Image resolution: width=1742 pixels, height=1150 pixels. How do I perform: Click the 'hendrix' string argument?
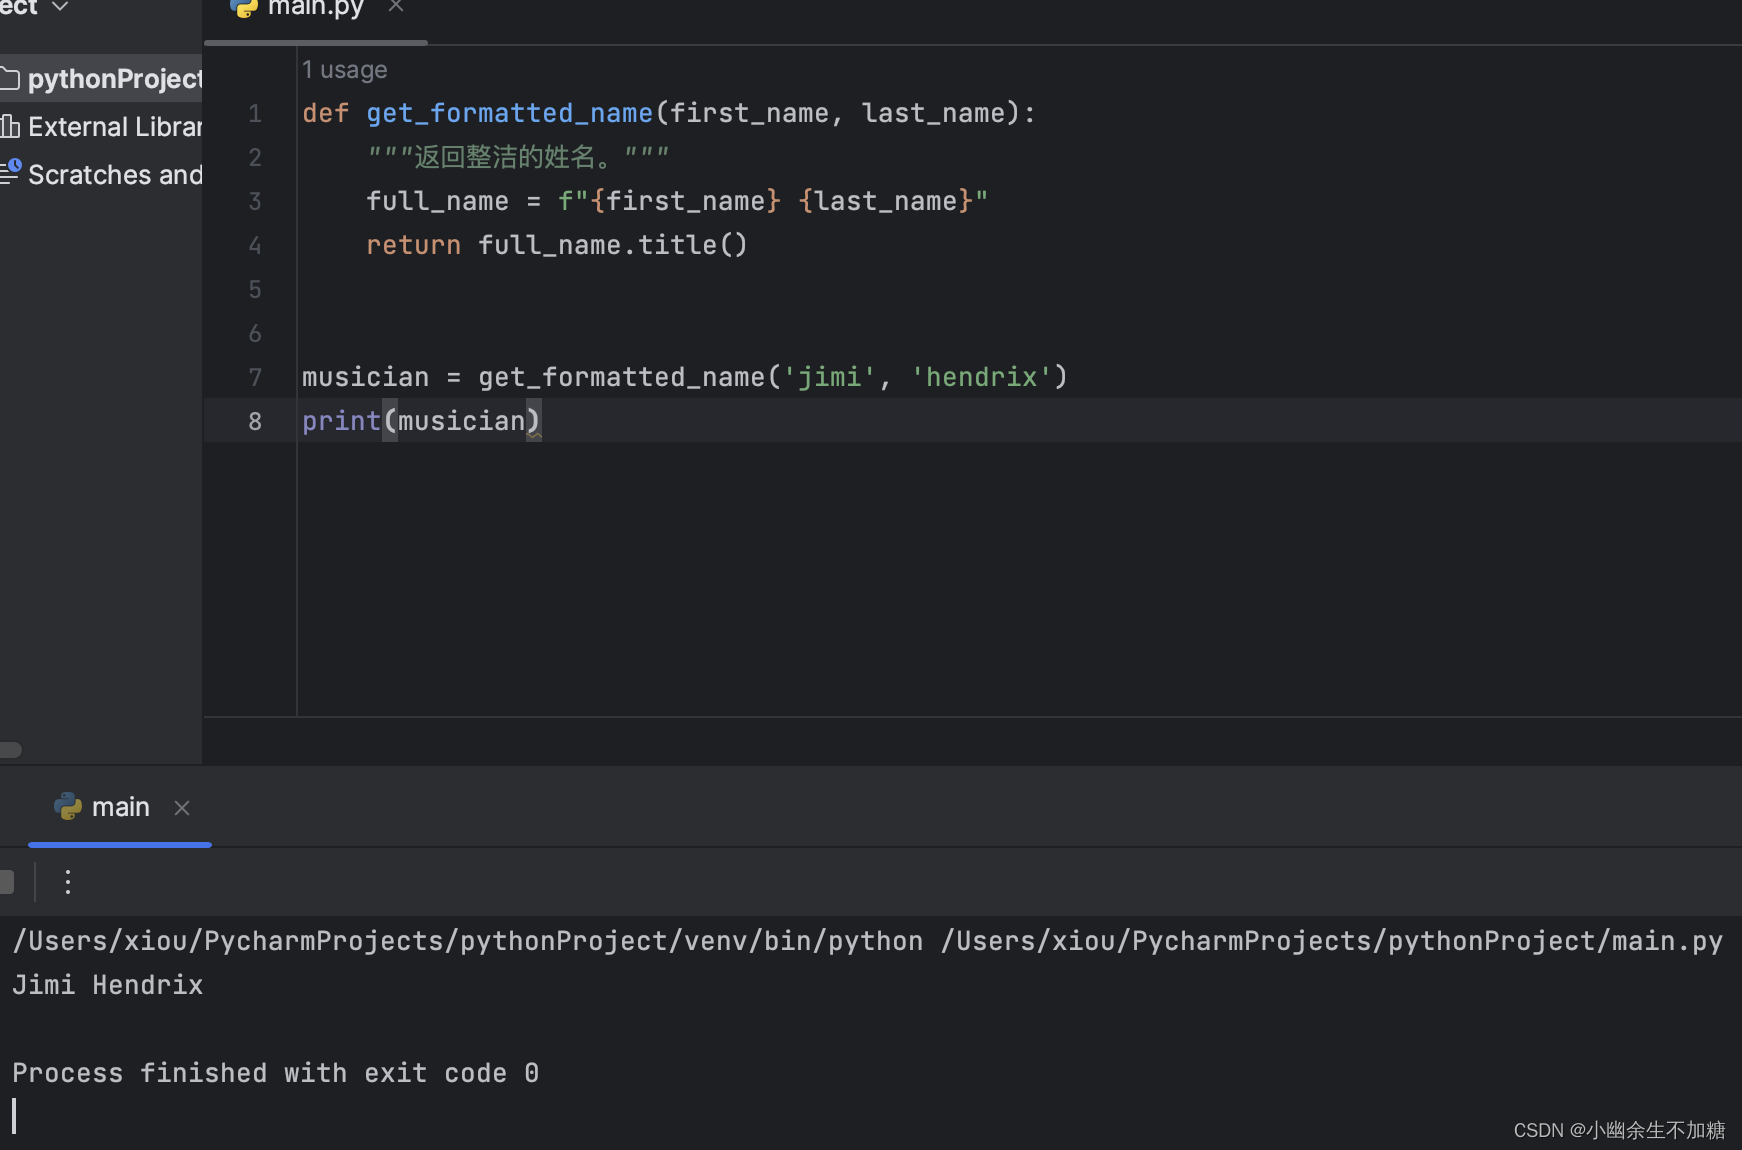981,377
